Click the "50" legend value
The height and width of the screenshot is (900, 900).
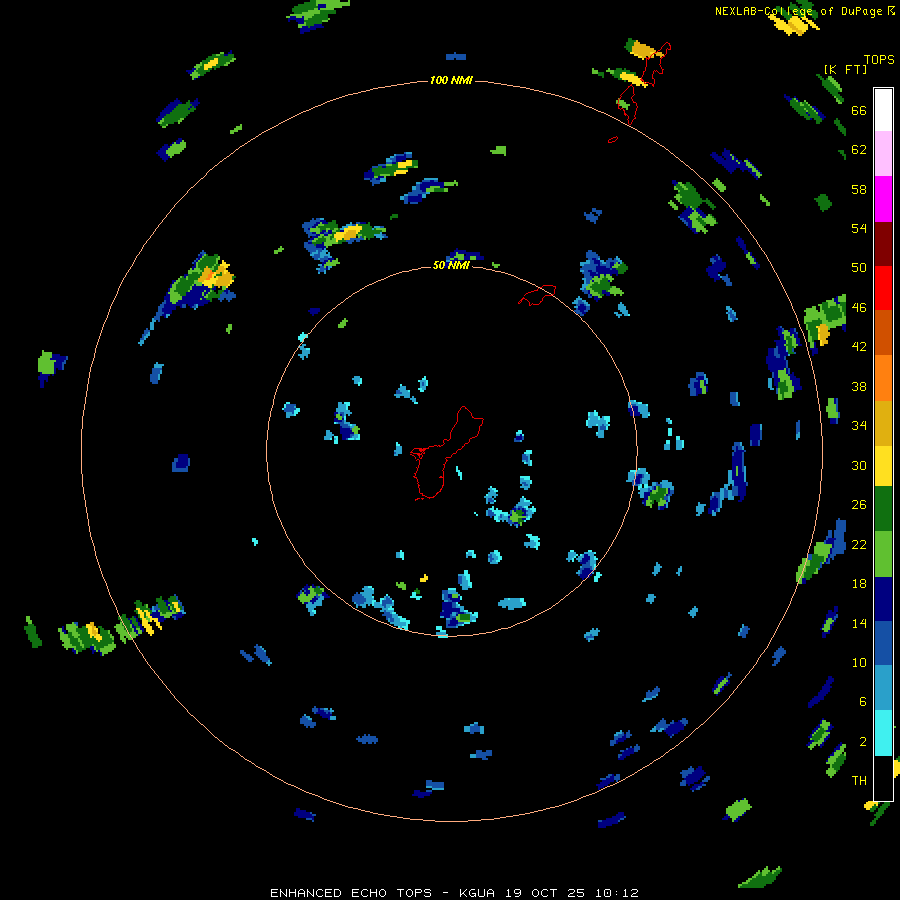coord(859,268)
